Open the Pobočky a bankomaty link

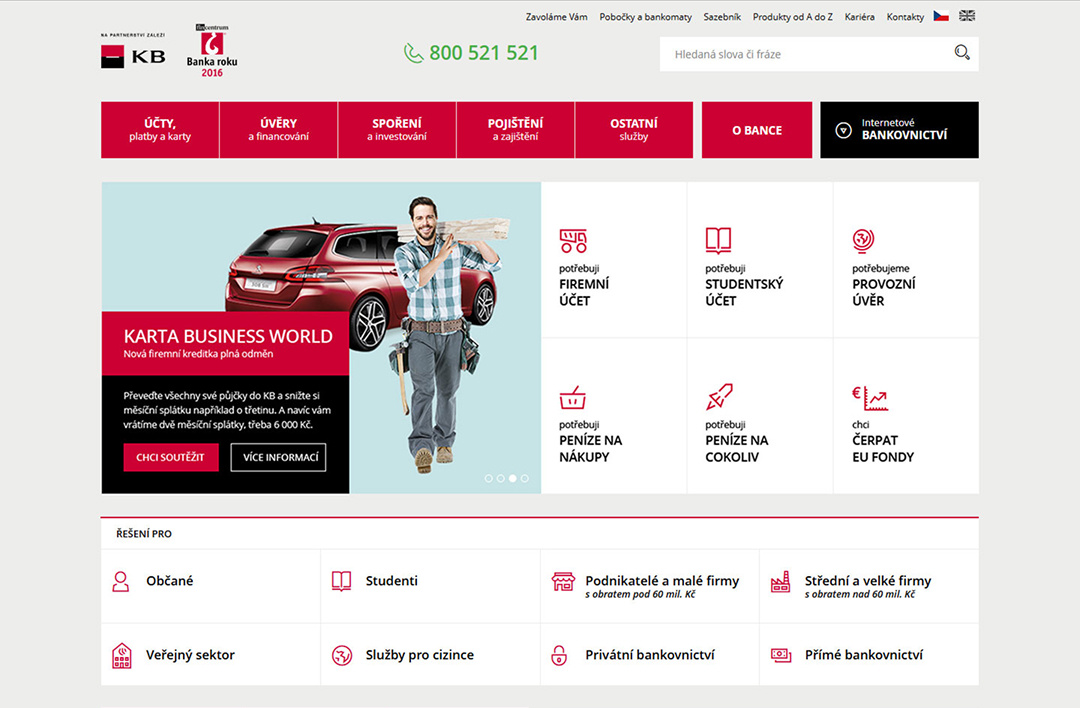click(645, 17)
